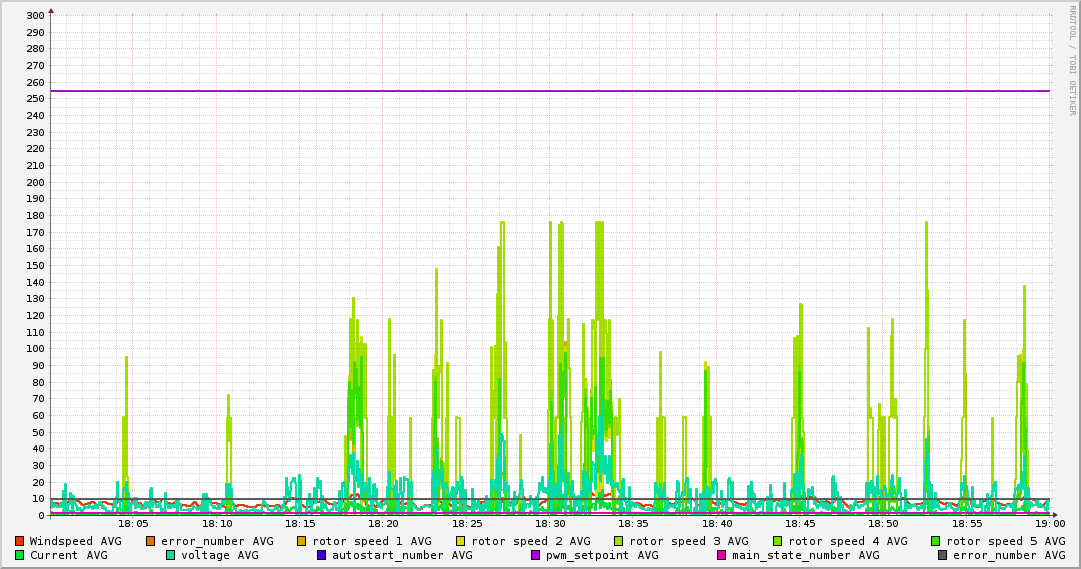
Task: Click the 300 value on the y-axis
Action: pyautogui.click(x=34, y=16)
